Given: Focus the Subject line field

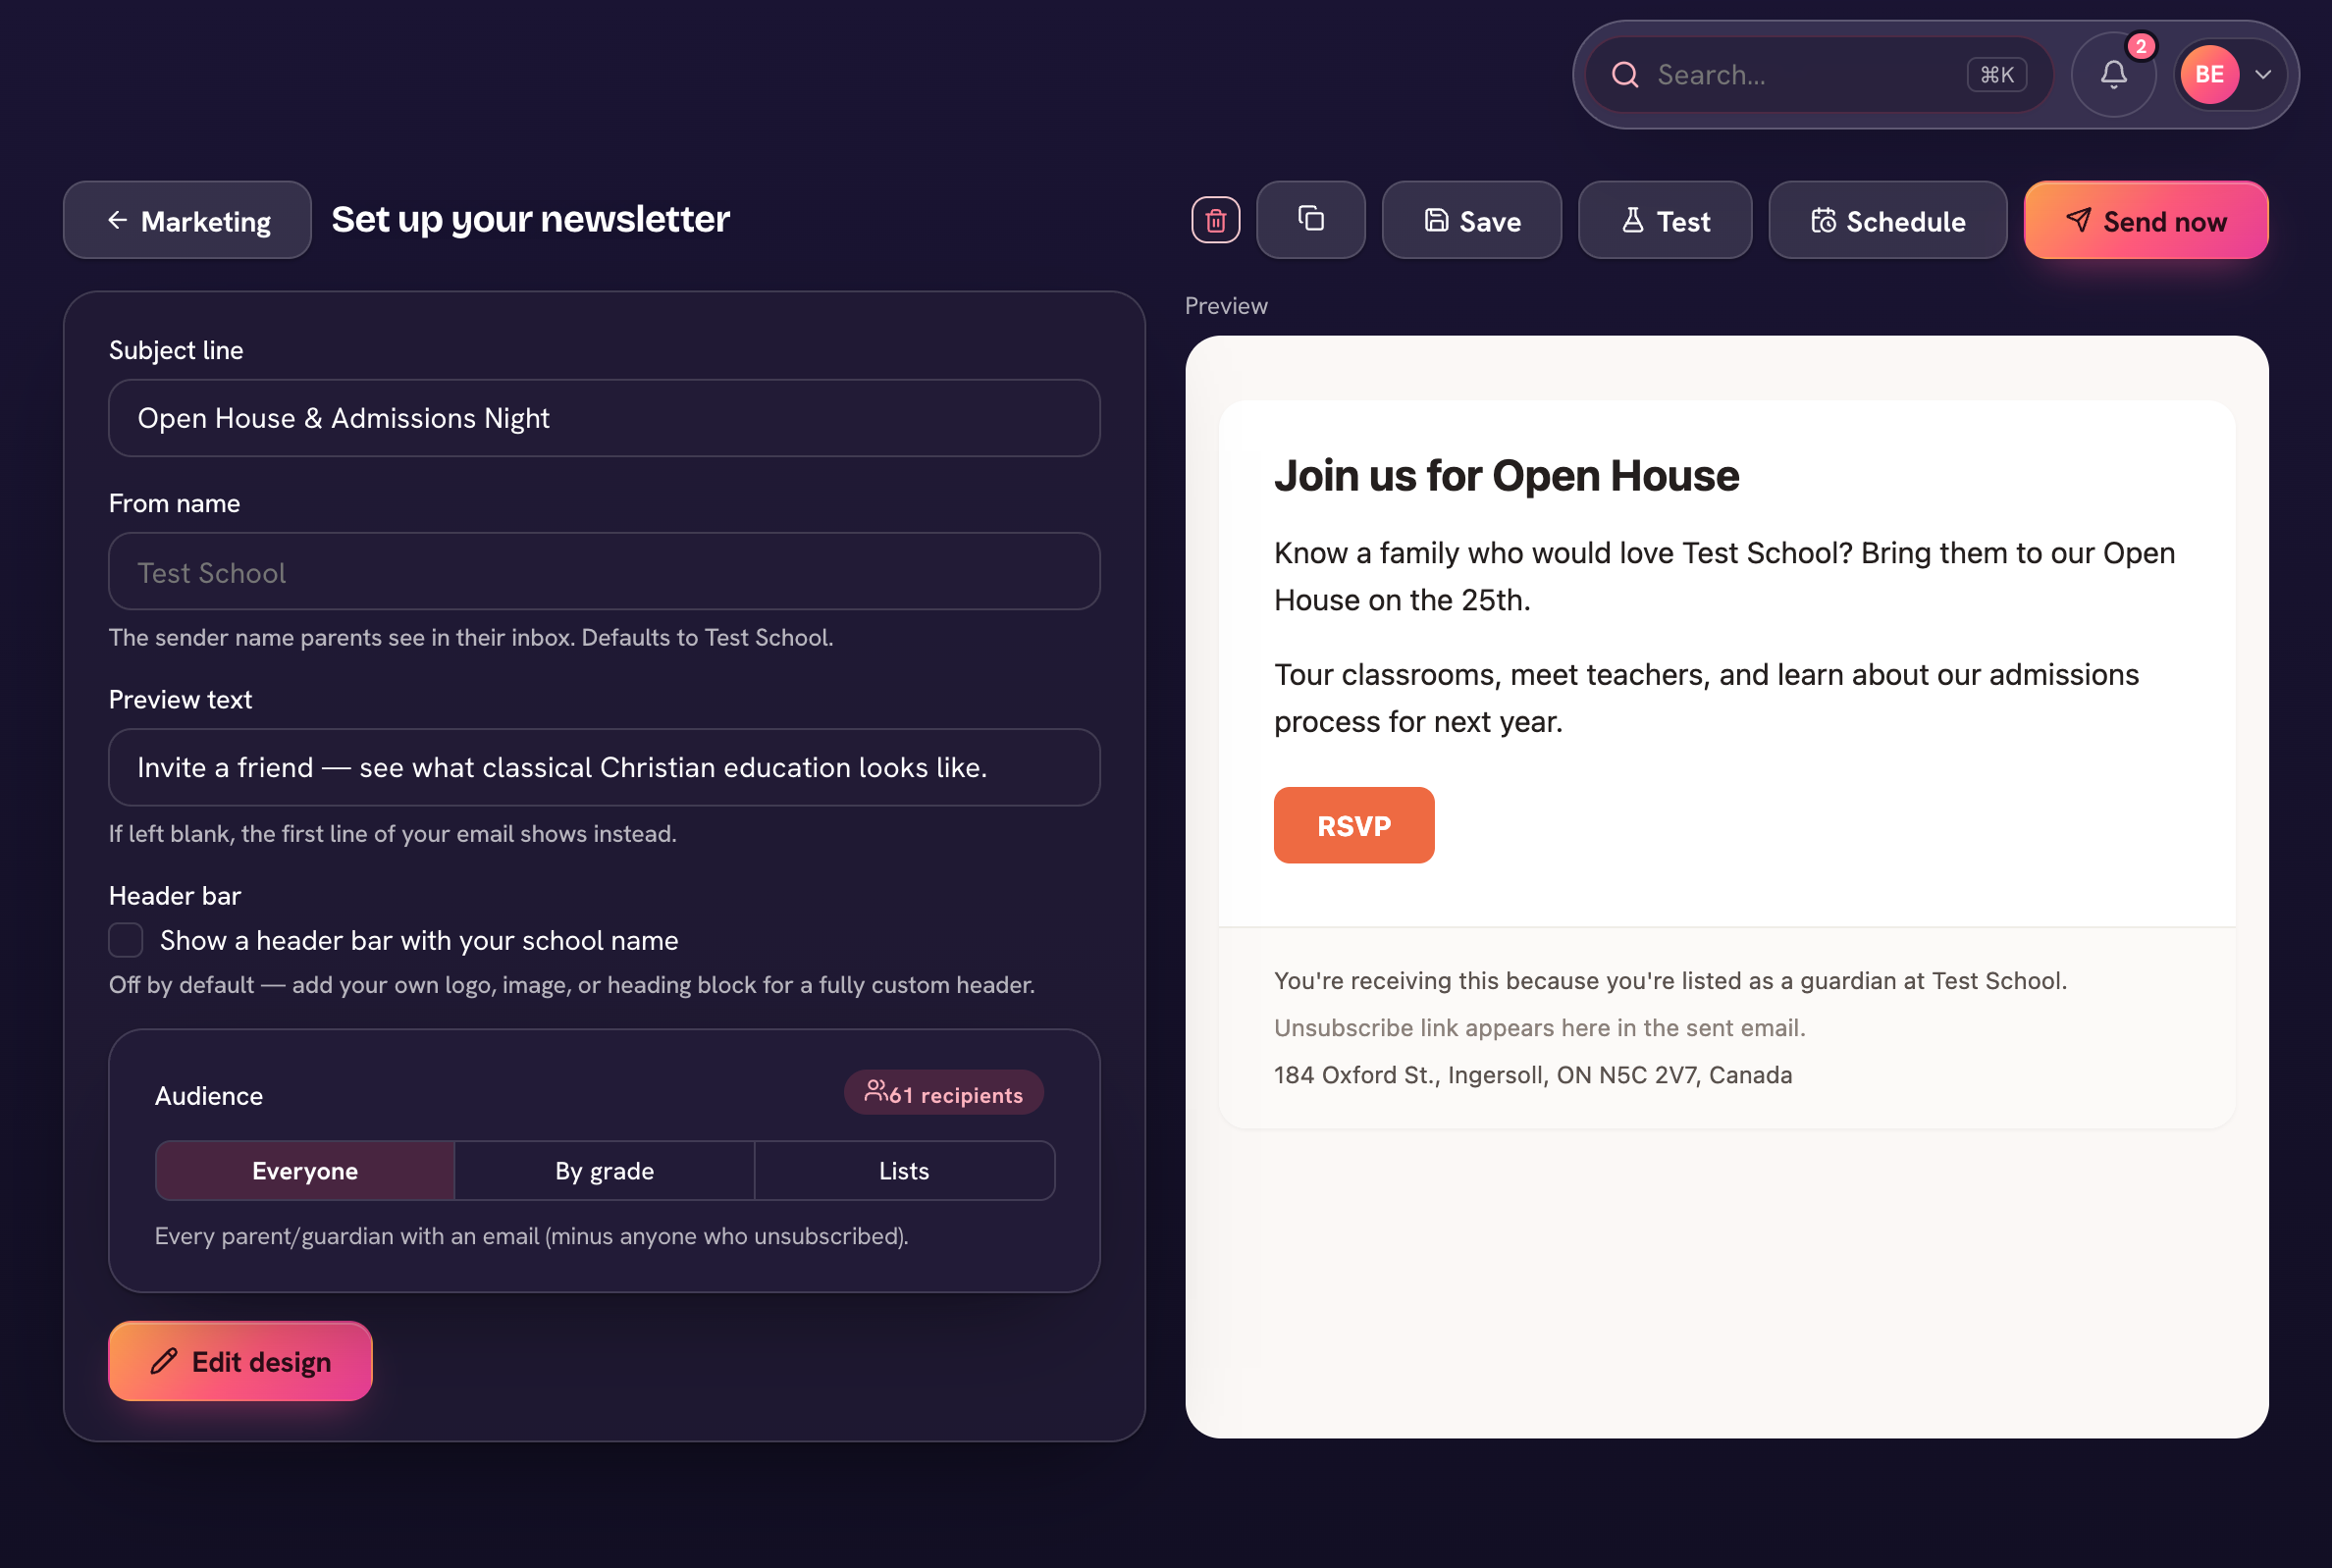Looking at the screenshot, I should [604, 418].
